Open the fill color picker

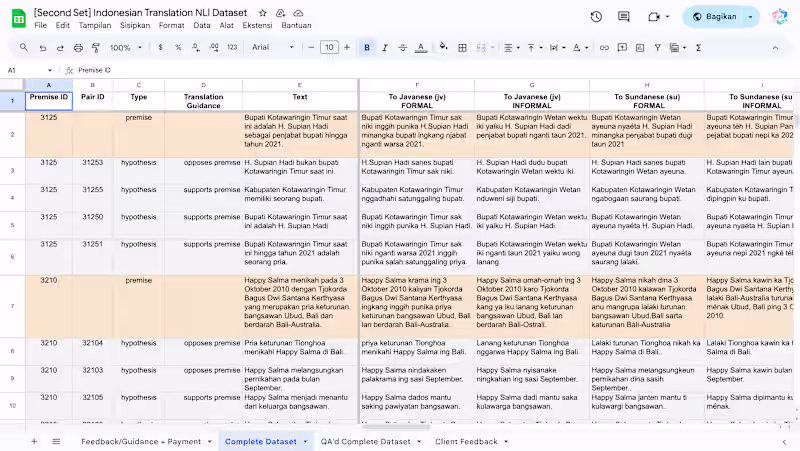point(443,47)
